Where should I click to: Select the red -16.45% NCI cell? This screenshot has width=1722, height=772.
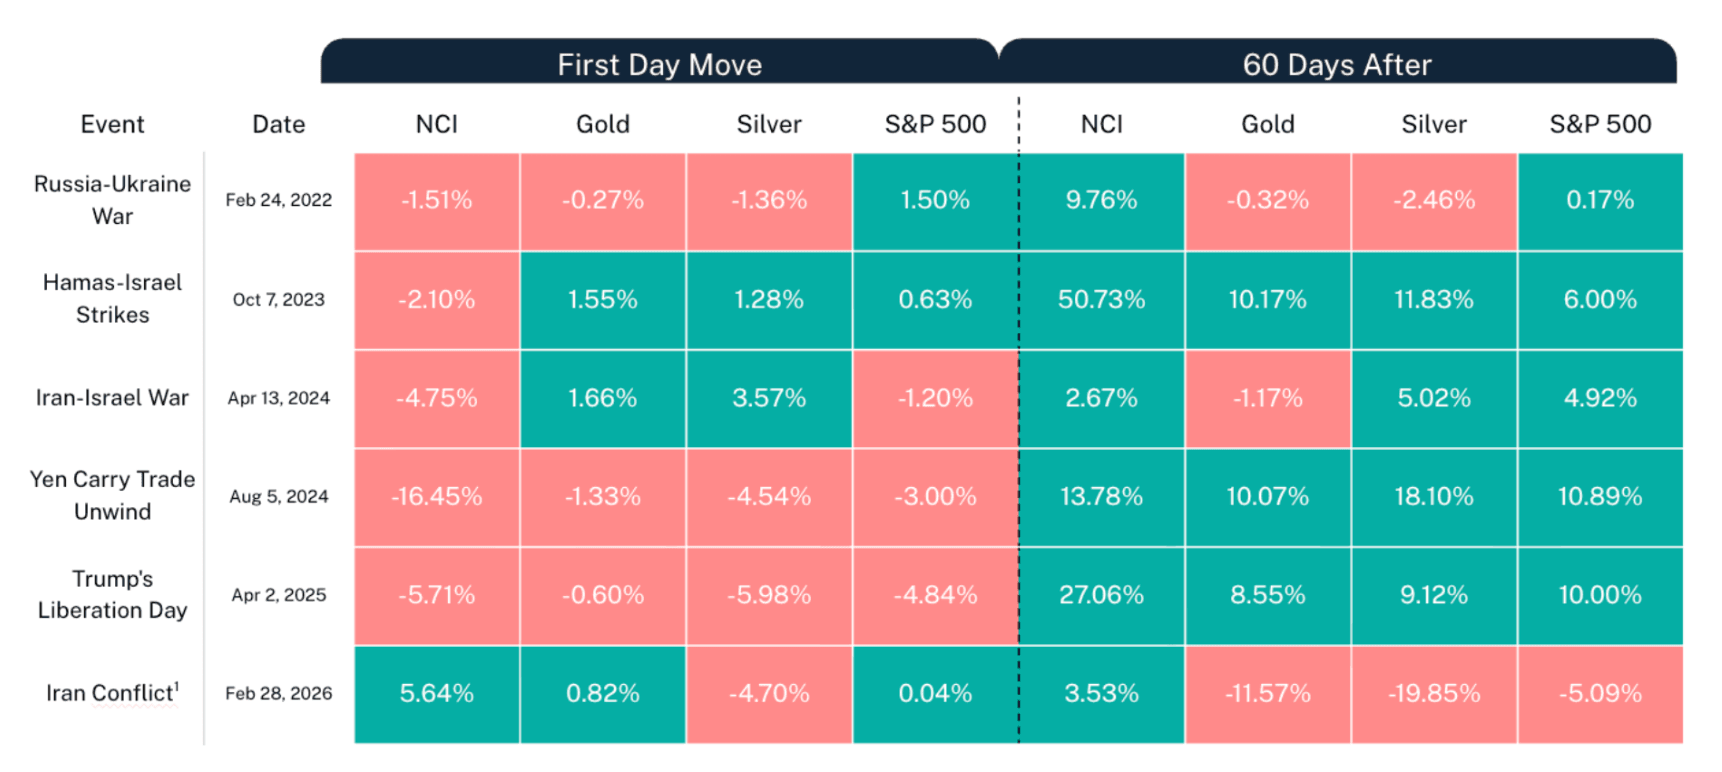coord(437,496)
